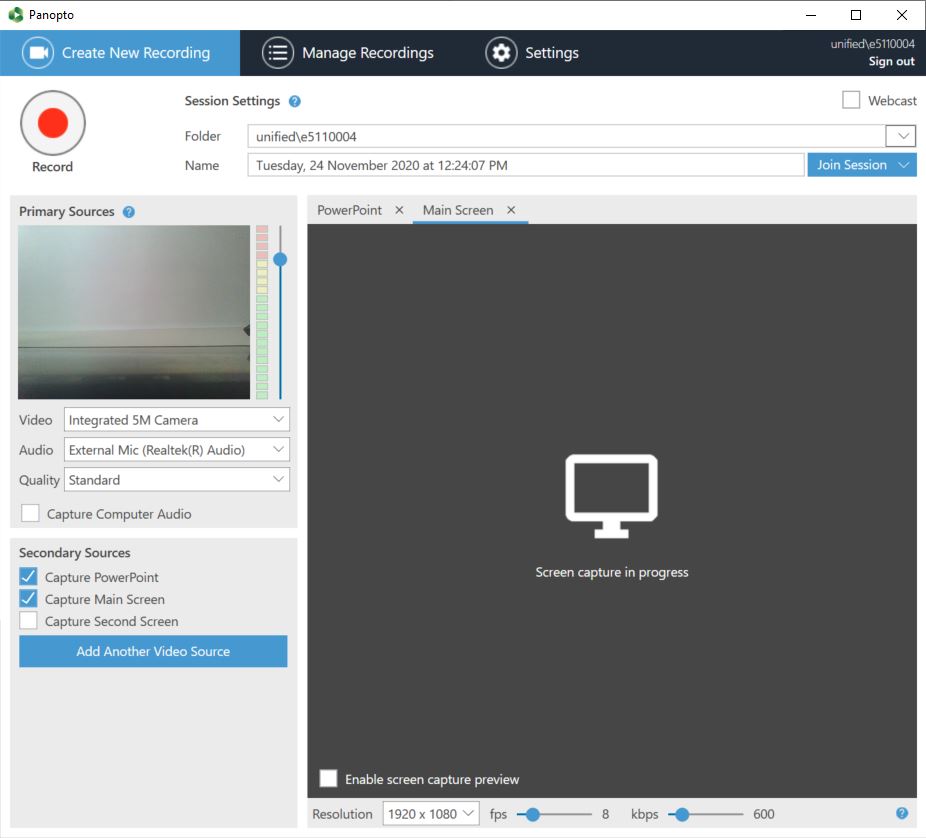The image size is (926, 838).
Task: Click the fps value 8
Action: tap(605, 814)
